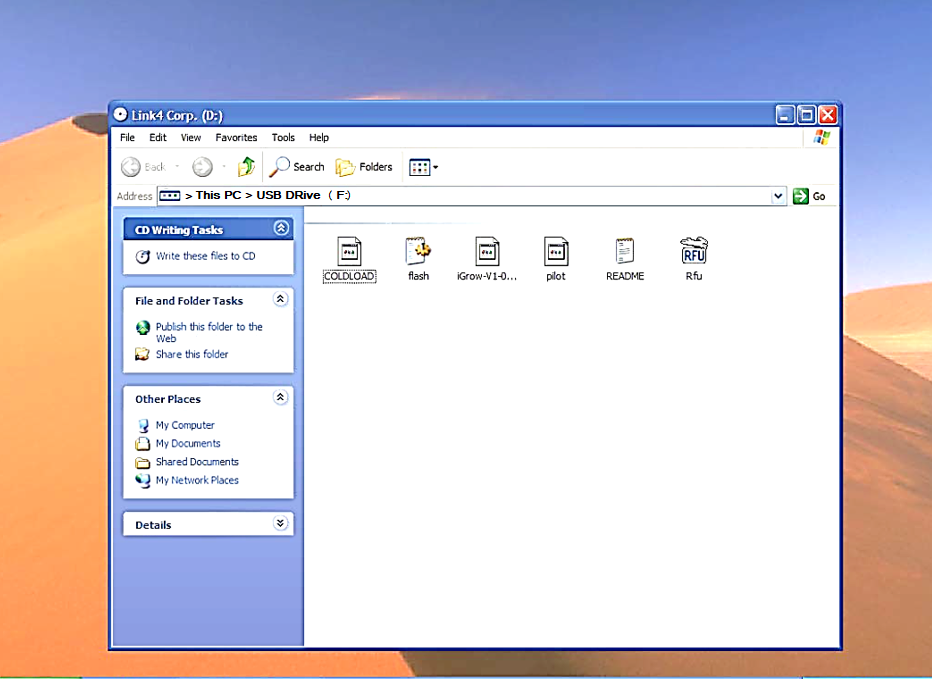
Task: Select the flash file icon
Action: 418,252
